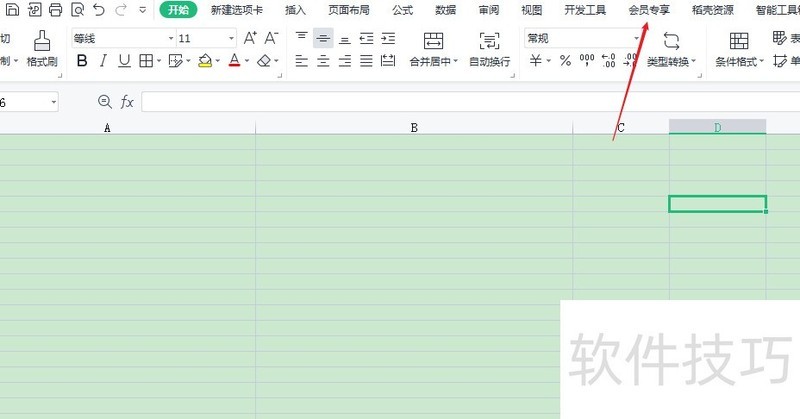Open the 常规 number format dropdown
The height and width of the screenshot is (419, 800).
pyautogui.click(x=636, y=38)
